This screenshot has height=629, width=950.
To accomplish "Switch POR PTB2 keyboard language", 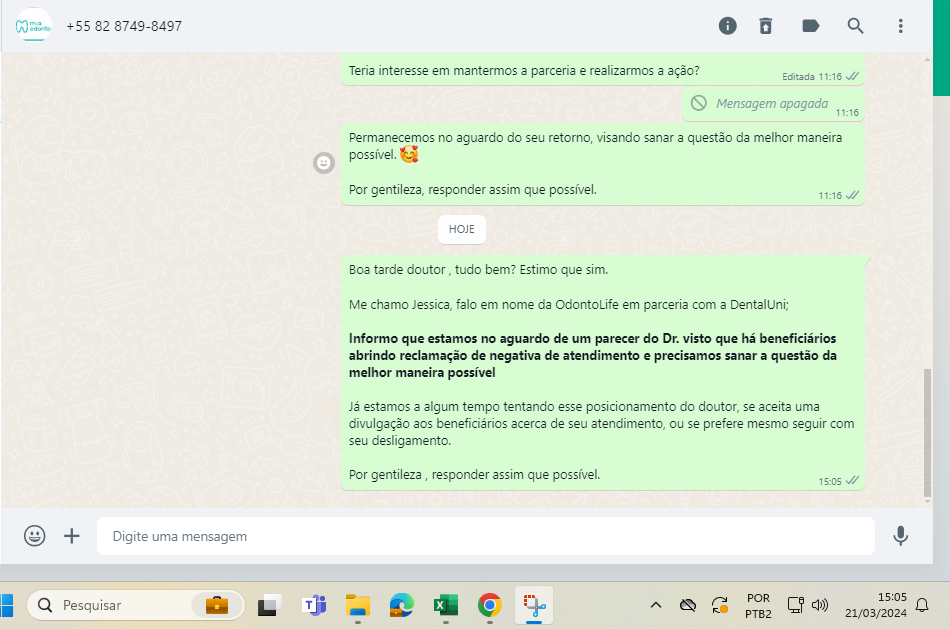I will point(758,605).
